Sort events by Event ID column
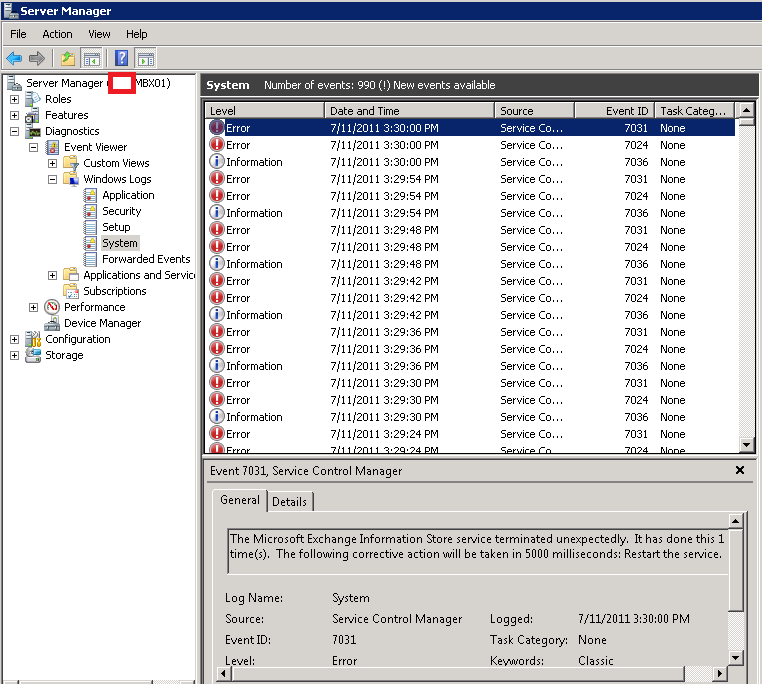The height and width of the screenshot is (684, 762). pos(626,111)
